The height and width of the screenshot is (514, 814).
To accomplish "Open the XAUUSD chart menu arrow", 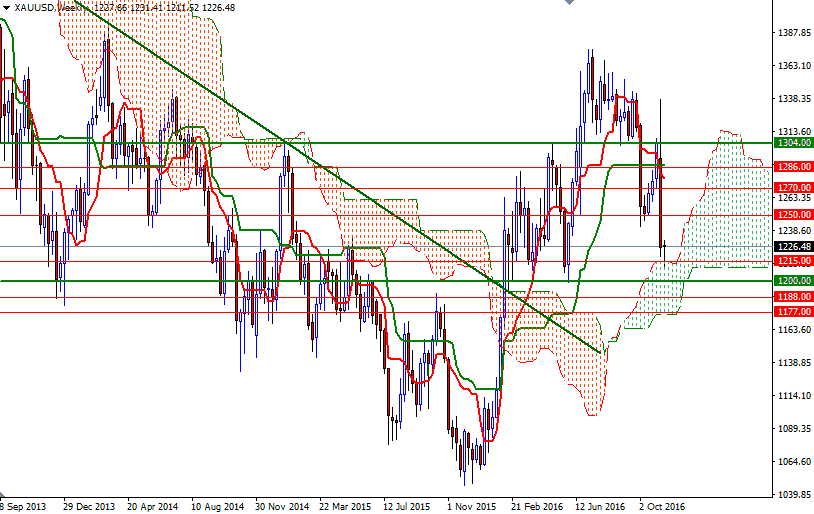I will click(6, 8).
